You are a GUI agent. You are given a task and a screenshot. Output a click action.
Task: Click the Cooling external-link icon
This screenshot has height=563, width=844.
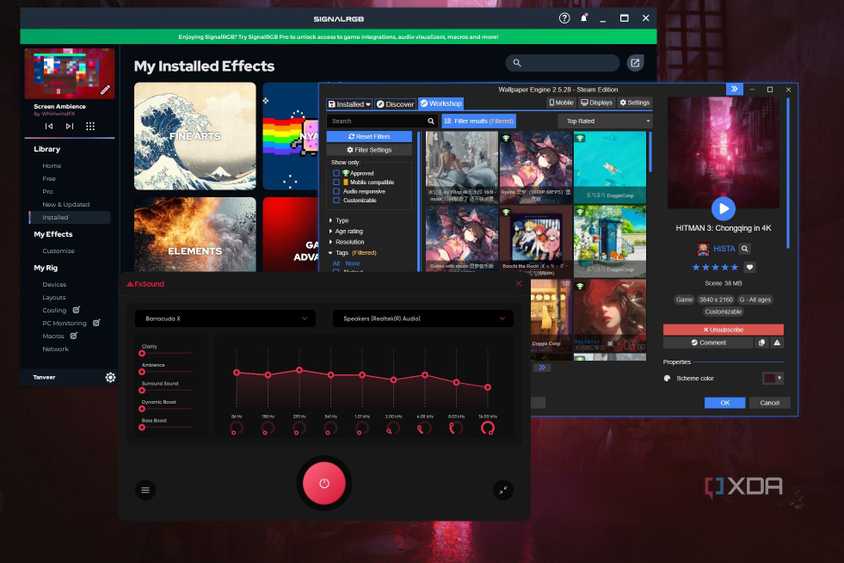[76, 309]
